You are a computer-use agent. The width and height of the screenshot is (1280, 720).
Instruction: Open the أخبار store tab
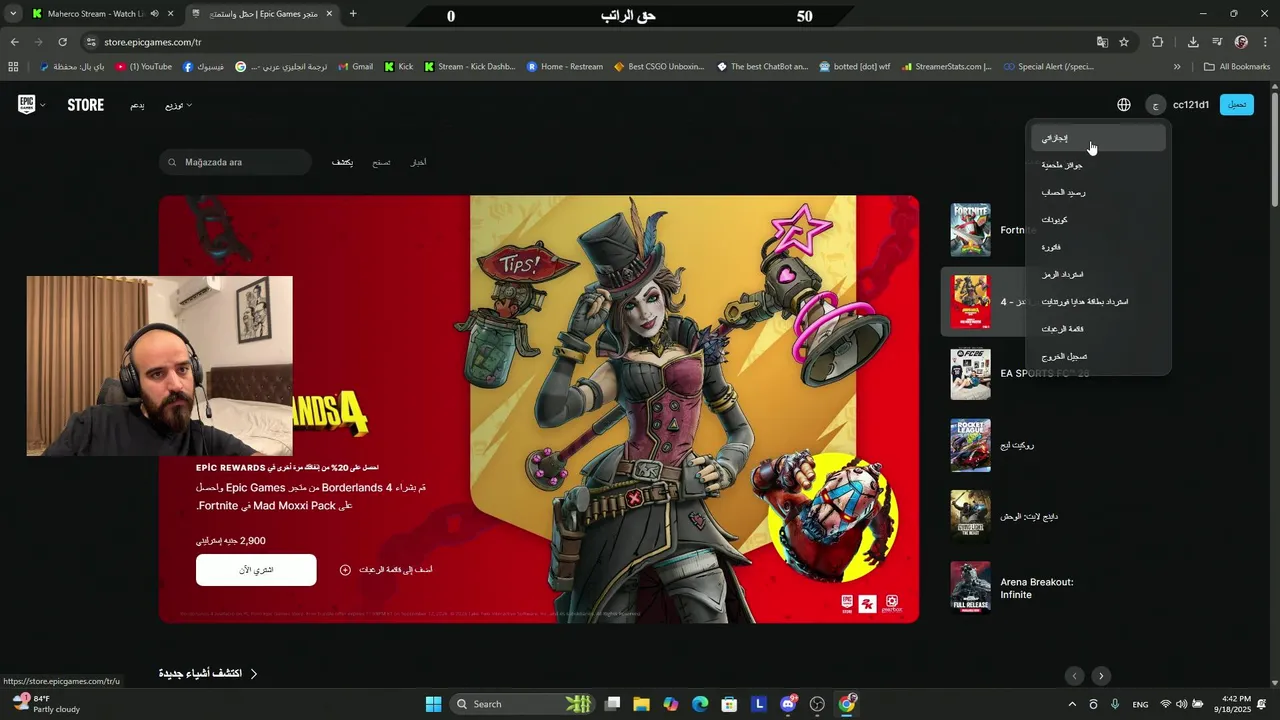point(418,162)
